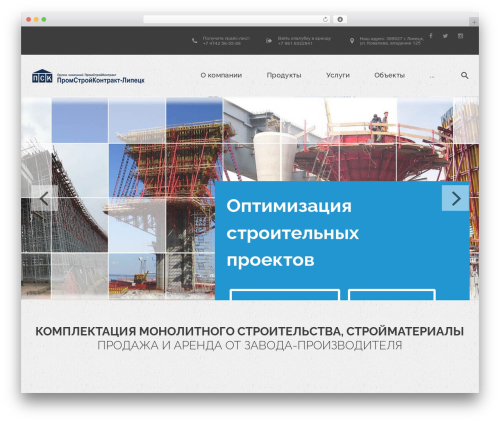The height and width of the screenshot is (423, 500).
Task: Click the ПСК company logo
Action: tap(42, 76)
